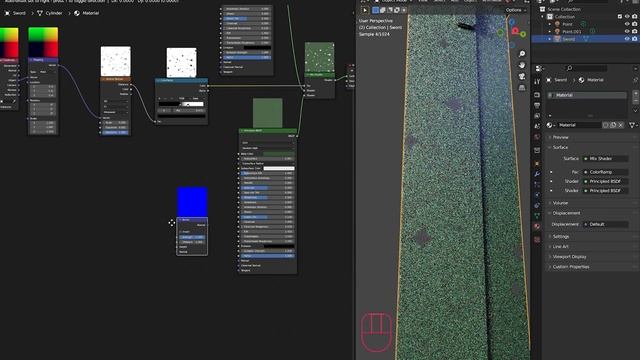Toggle render camera icon of Point
The width and height of the screenshot is (640, 360).
tap(635, 24)
